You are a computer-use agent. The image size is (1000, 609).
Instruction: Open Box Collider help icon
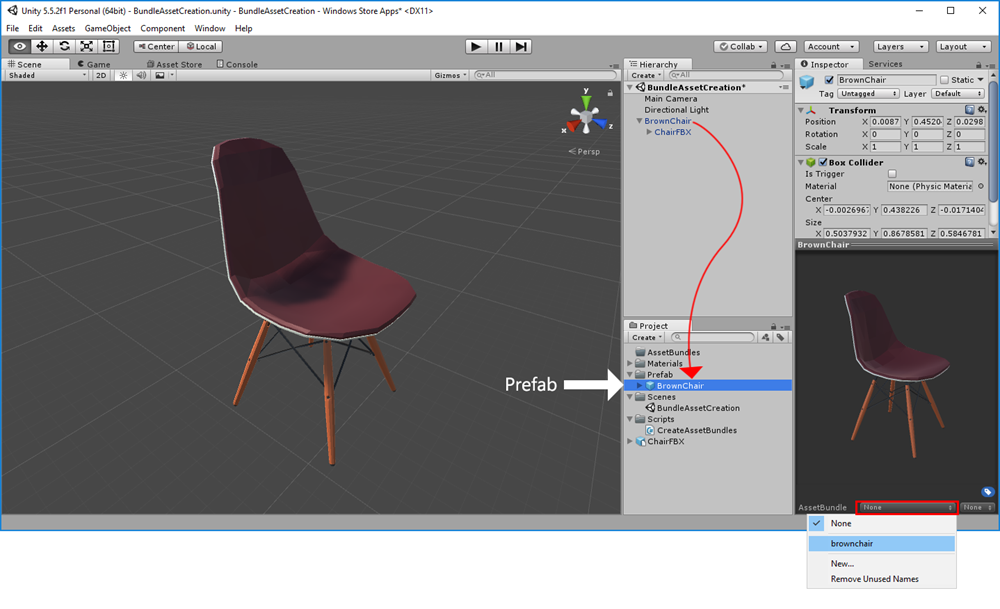click(969, 162)
